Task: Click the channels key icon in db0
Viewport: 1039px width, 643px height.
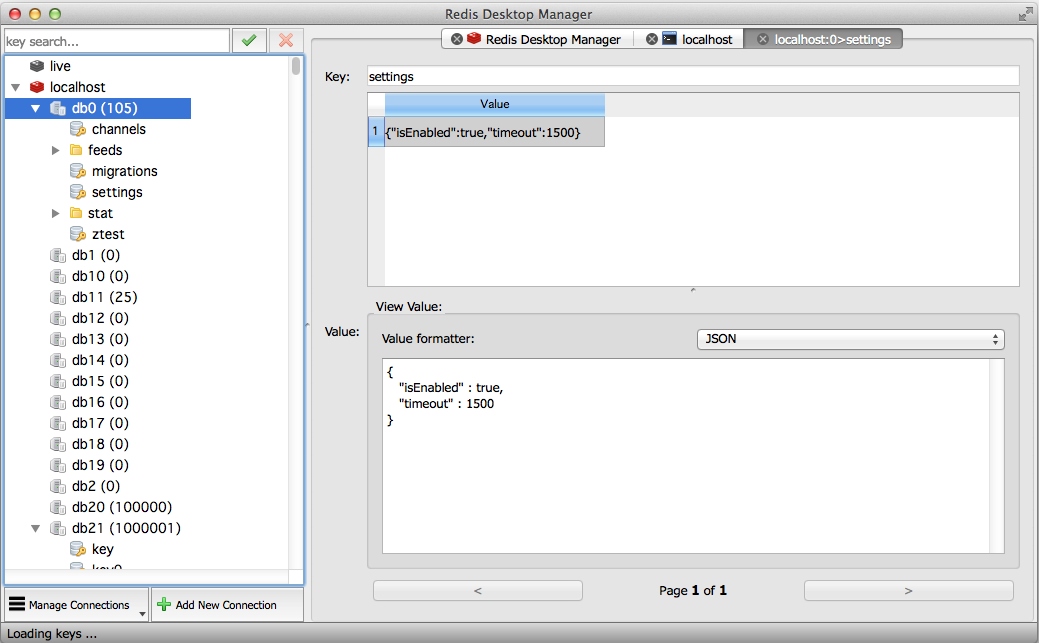Action: click(78, 129)
